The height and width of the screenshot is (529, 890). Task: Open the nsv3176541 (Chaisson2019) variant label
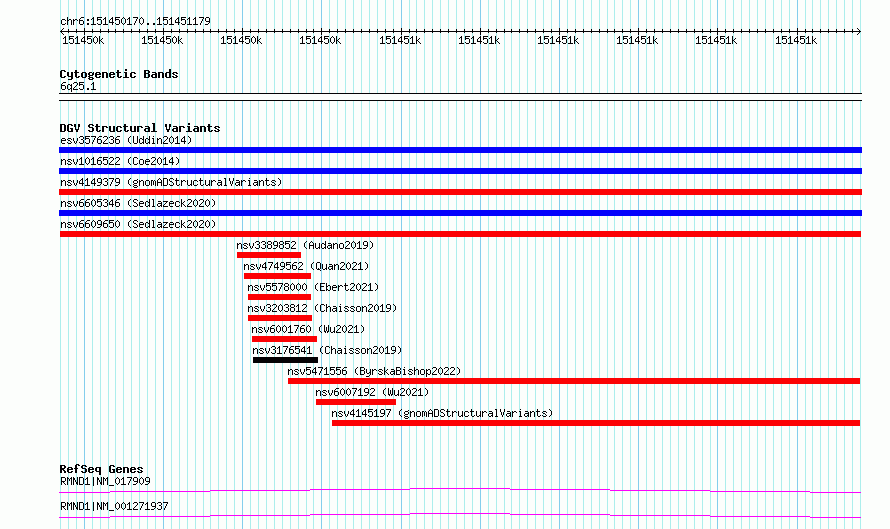tap(327, 350)
